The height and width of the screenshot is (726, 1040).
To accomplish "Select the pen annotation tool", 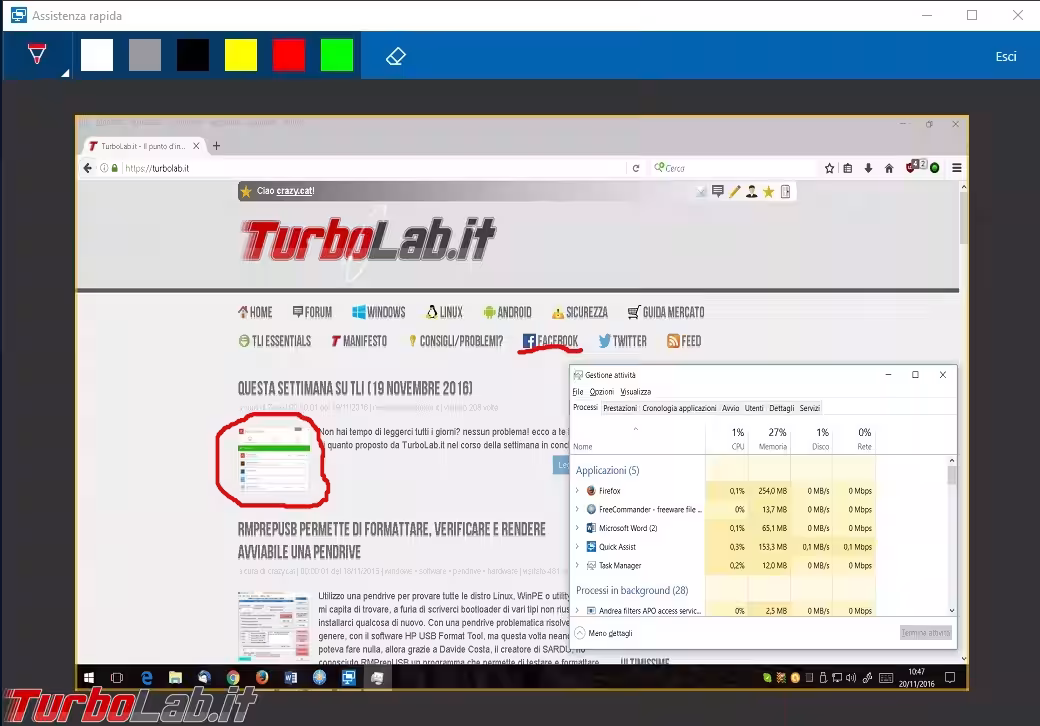I will [x=37, y=55].
